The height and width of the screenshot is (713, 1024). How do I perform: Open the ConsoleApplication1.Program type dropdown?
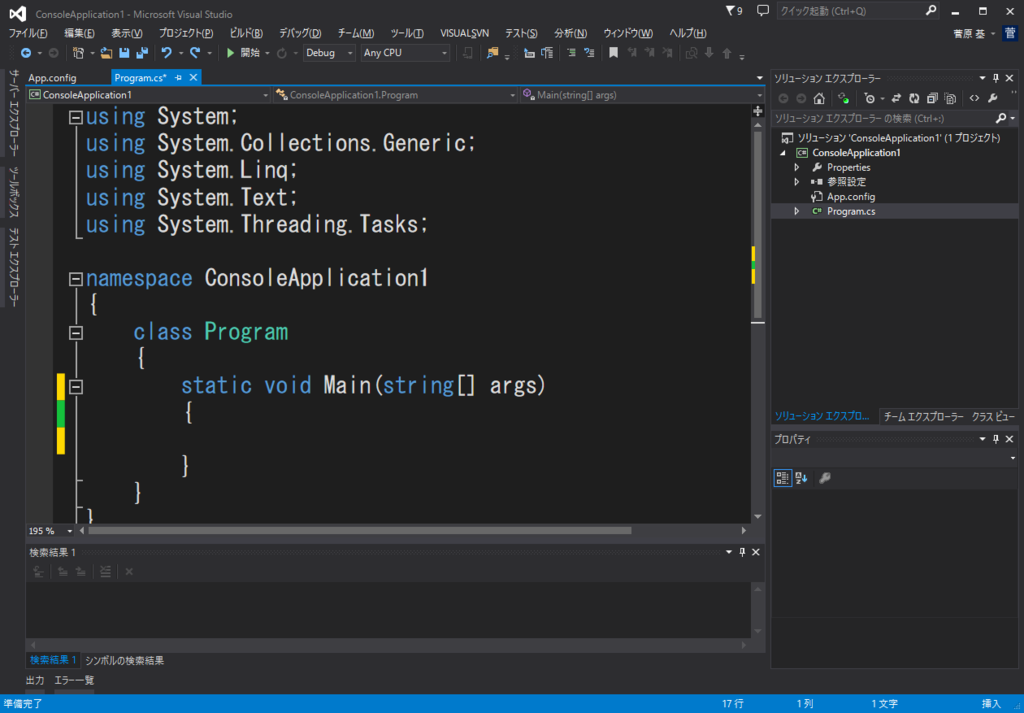[x=395, y=95]
